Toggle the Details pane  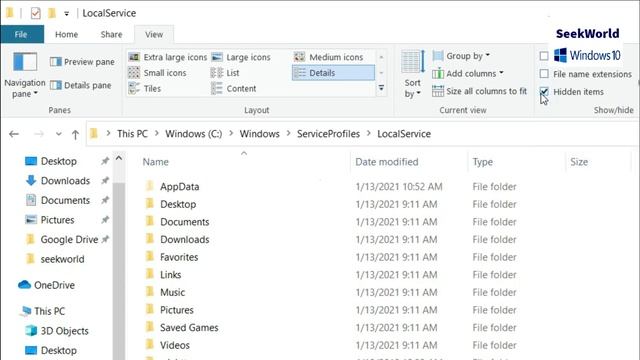coord(80,85)
